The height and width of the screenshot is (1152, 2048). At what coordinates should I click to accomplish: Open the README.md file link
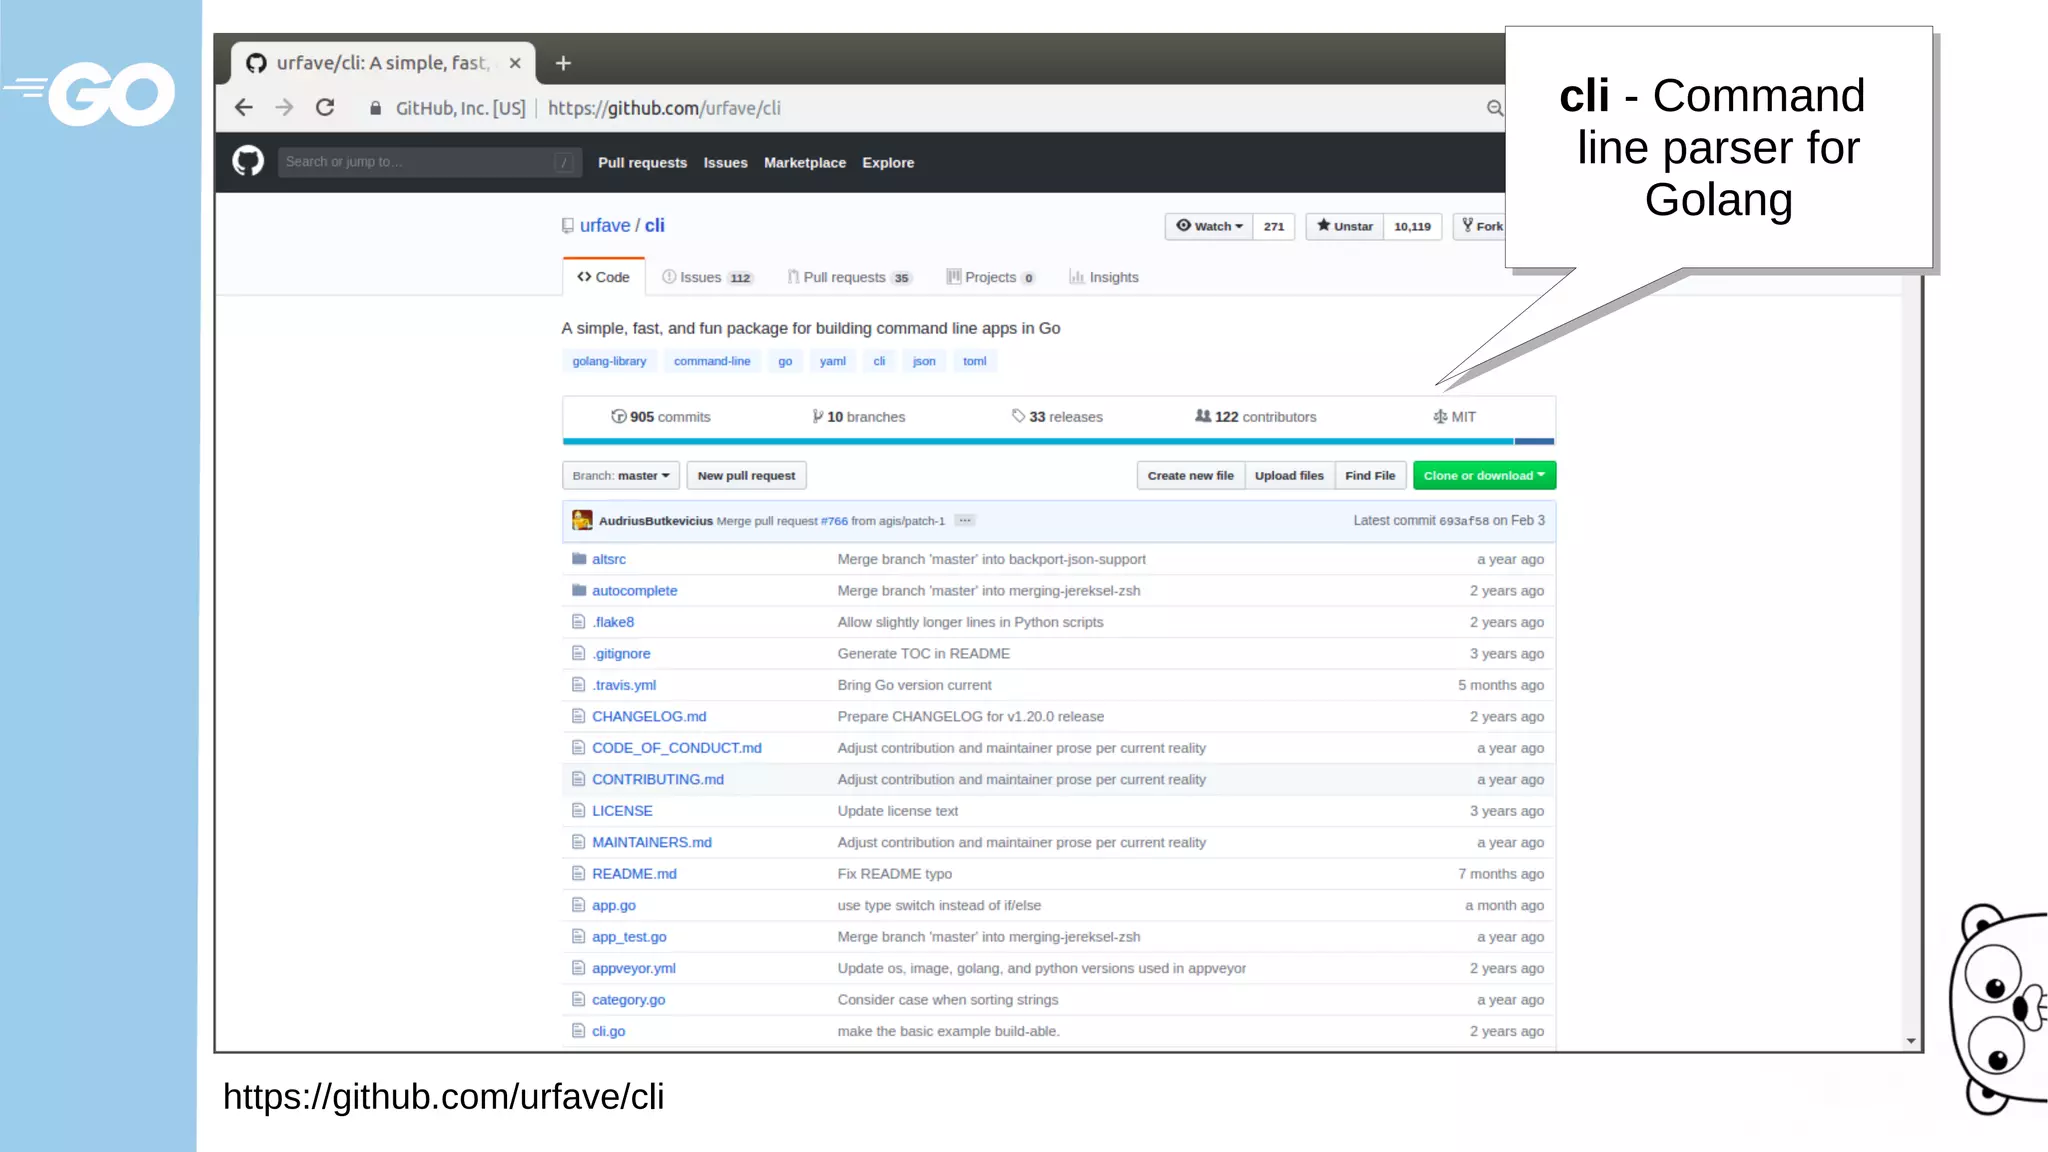point(634,874)
